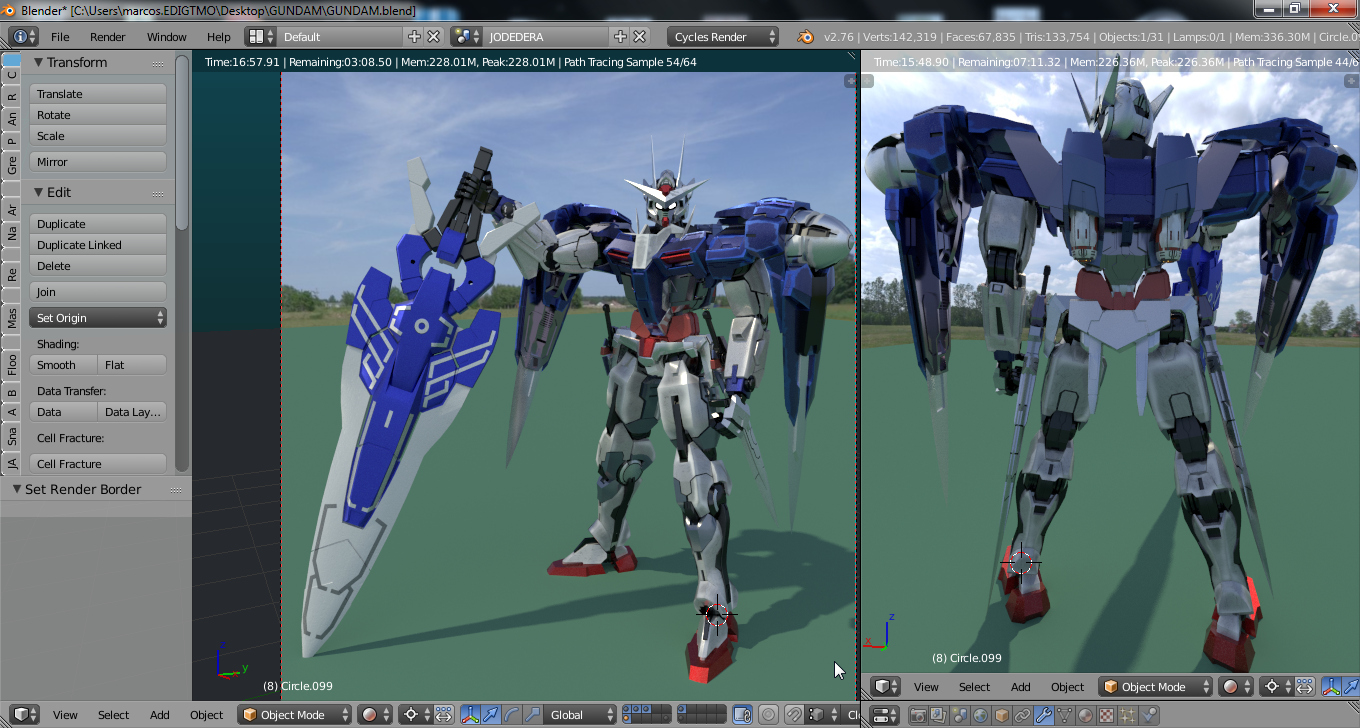Collapse the Set Render Border panel
This screenshot has height=728, width=1360.
17,489
